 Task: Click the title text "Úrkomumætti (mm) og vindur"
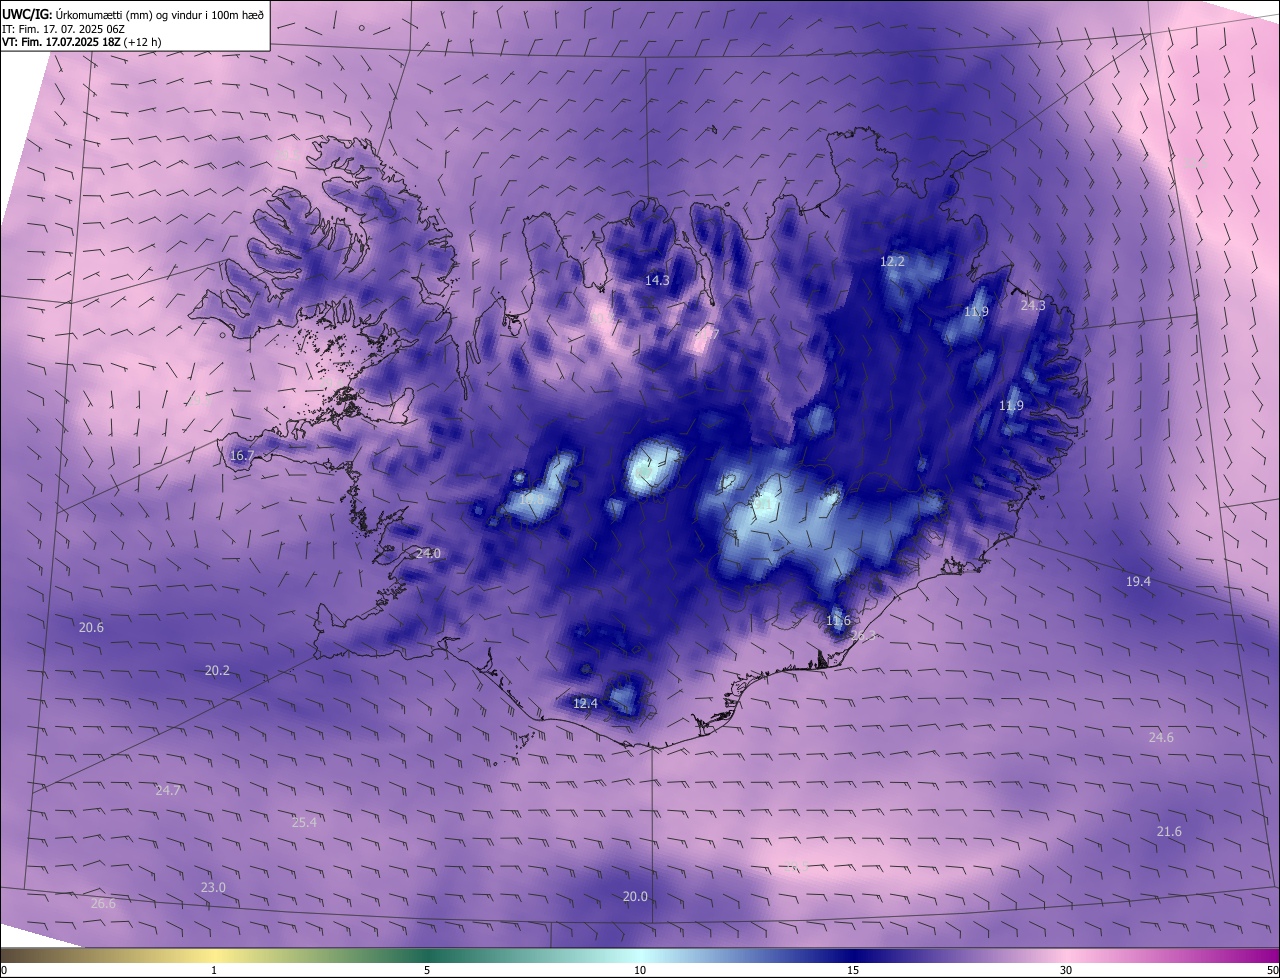coord(130,14)
